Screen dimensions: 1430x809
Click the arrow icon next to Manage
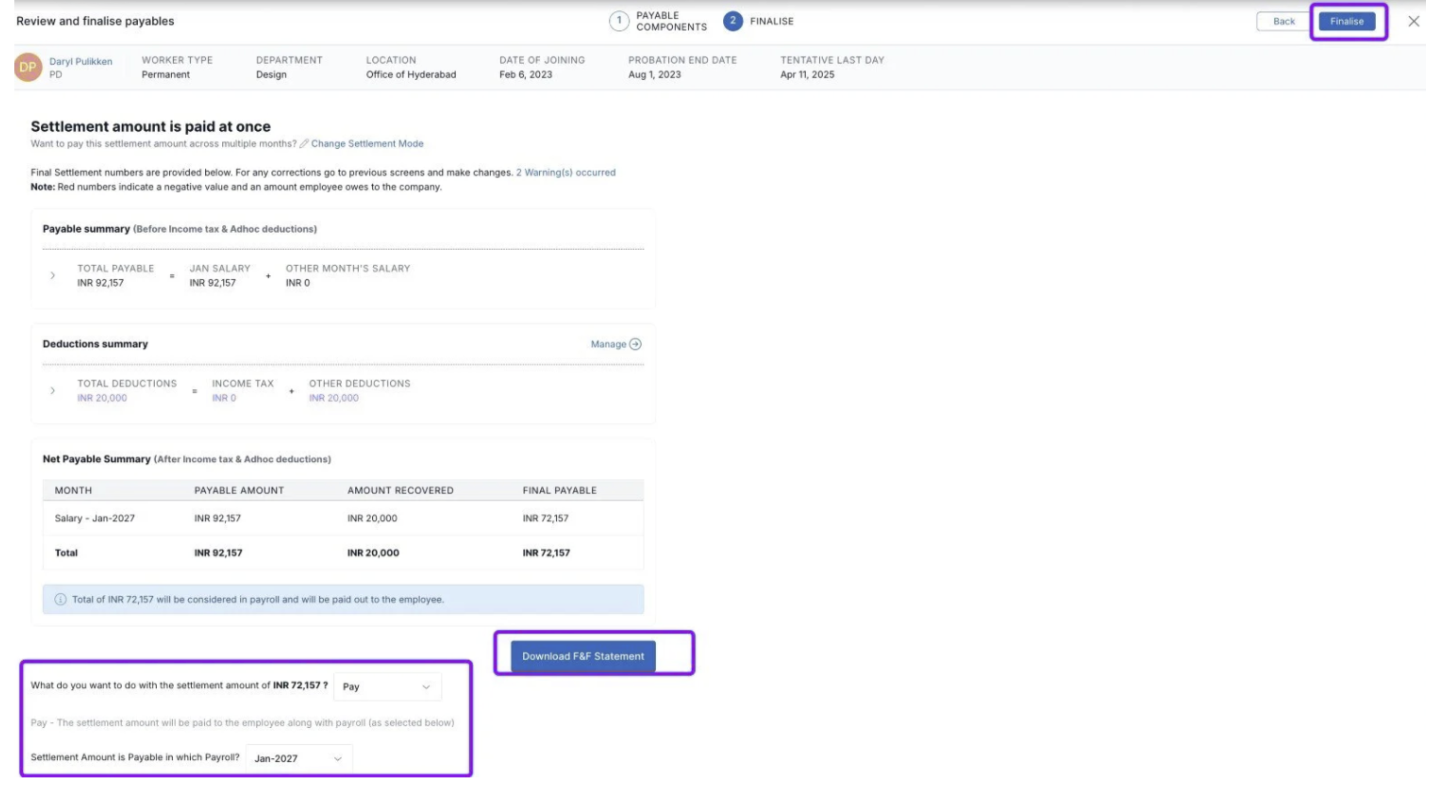636,344
